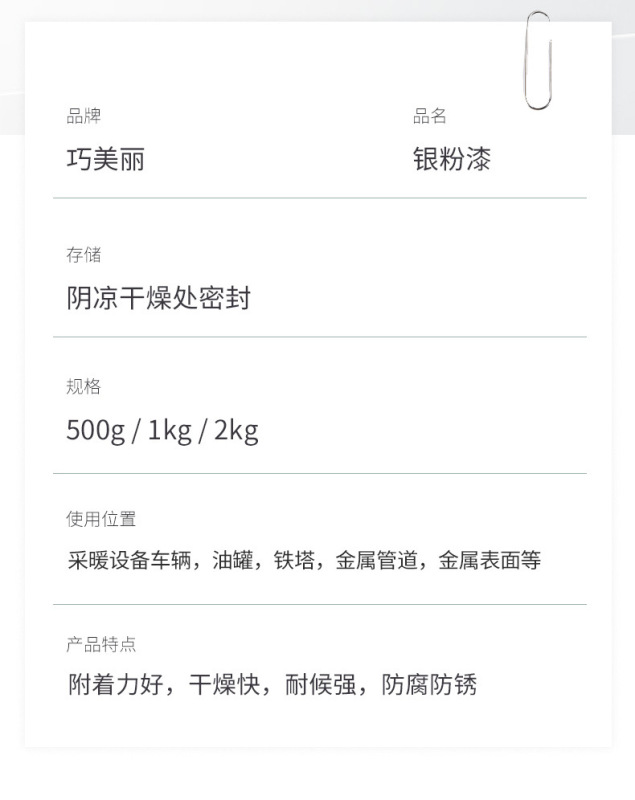This screenshot has width=635, height=800.
Task: Click the paperclip icon on the card
Action: 538,61
